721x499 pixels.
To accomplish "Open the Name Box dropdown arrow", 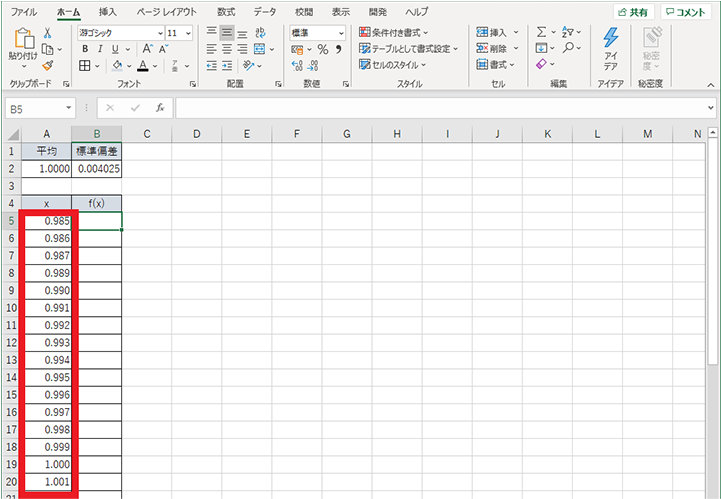I will point(69,108).
